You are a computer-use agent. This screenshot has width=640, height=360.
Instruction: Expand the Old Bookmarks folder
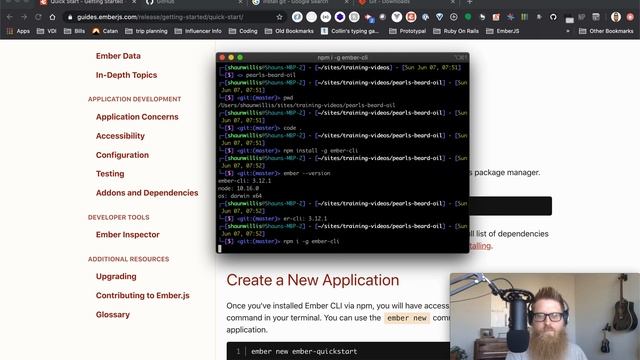point(289,31)
